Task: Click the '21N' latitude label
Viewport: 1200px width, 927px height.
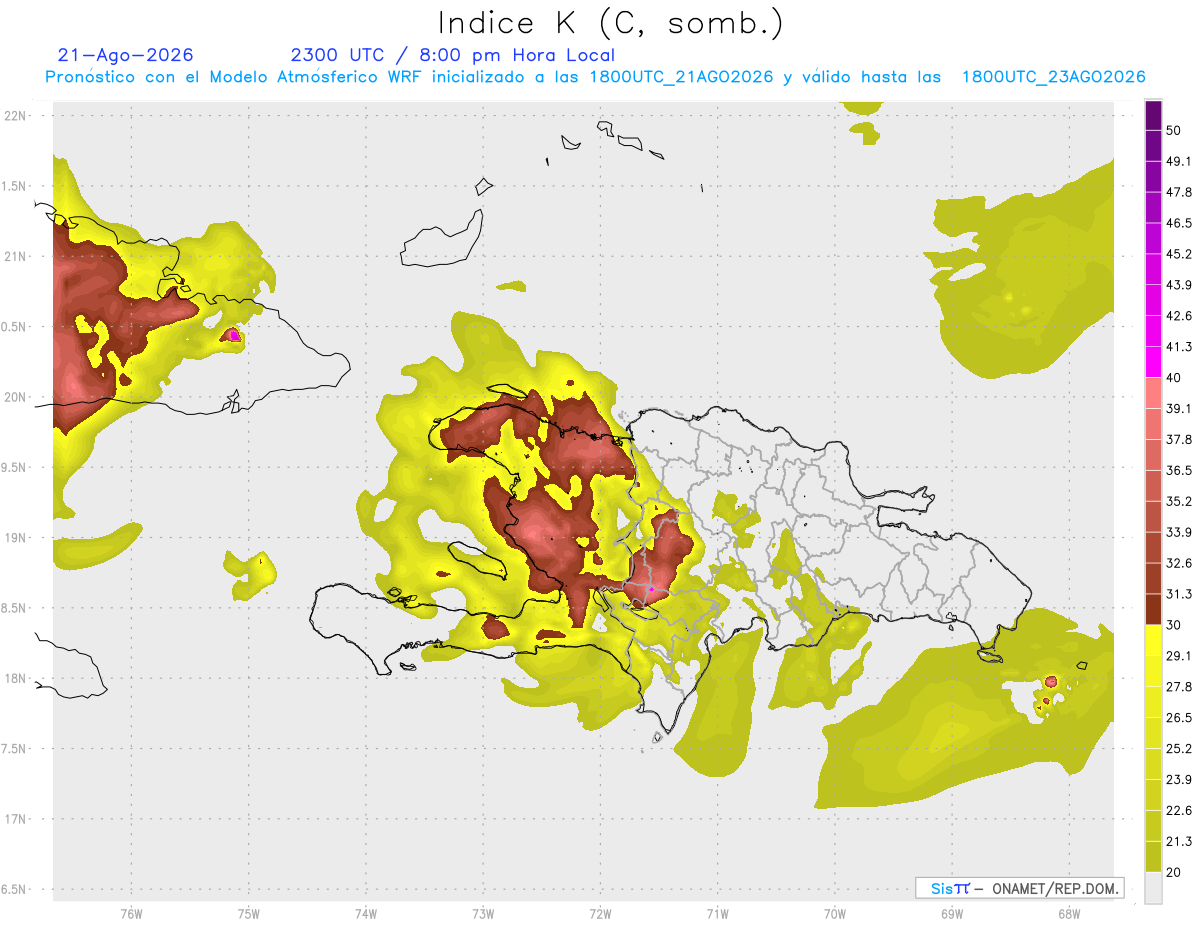Action: click(x=15, y=256)
